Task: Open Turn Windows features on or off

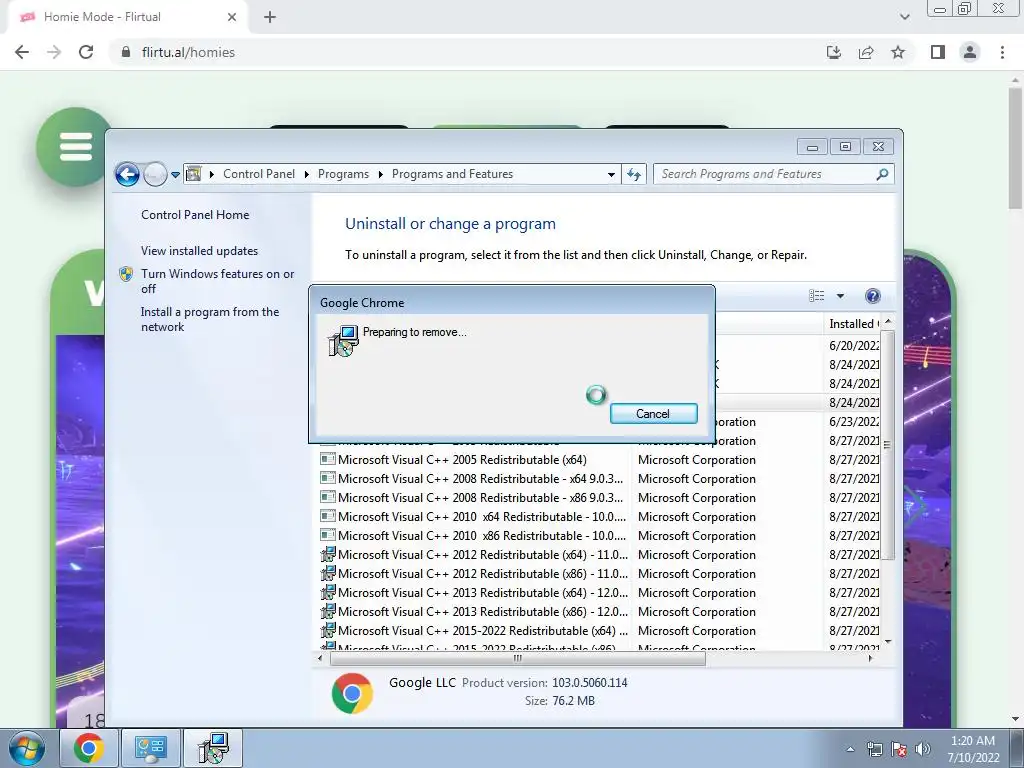Action: (x=217, y=281)
